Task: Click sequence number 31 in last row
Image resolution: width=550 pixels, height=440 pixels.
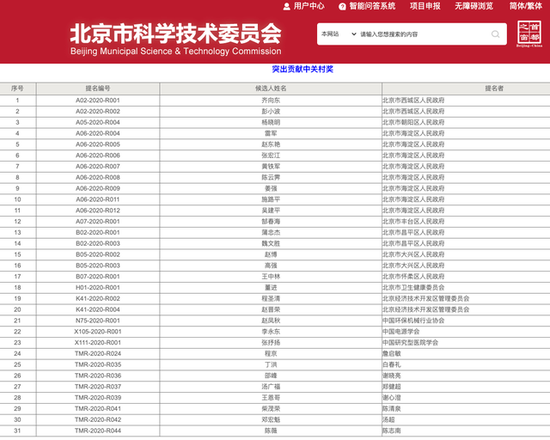Action: (x=18, y=431)
